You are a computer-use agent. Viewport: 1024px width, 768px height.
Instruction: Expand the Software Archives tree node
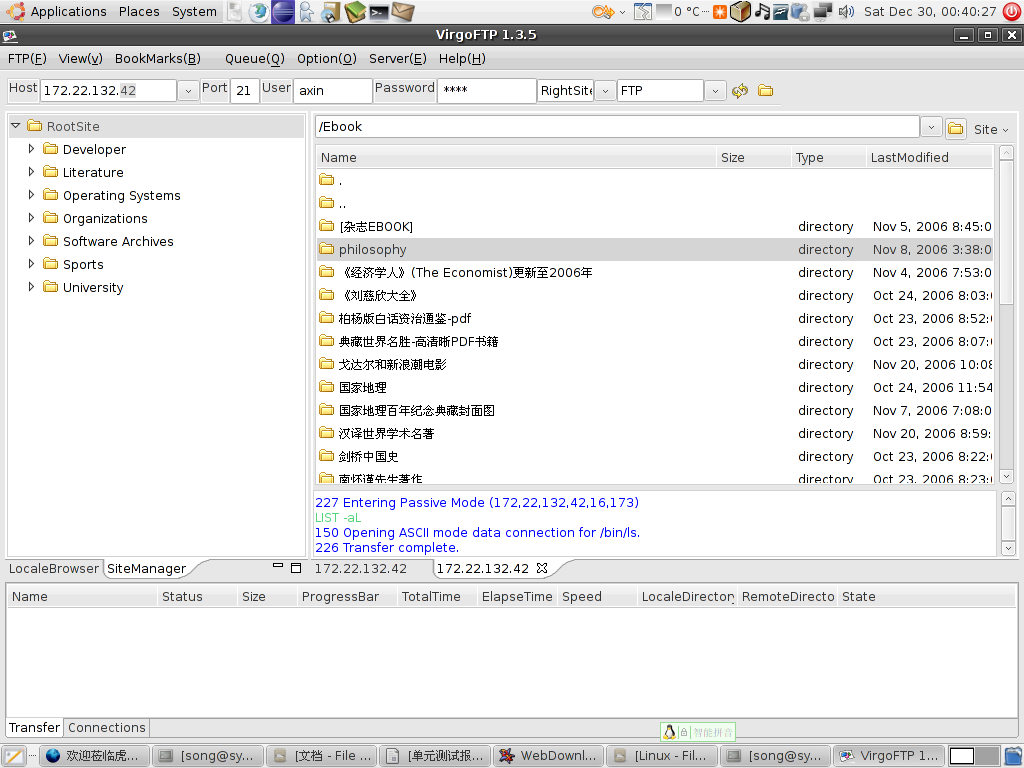(31, 241)
